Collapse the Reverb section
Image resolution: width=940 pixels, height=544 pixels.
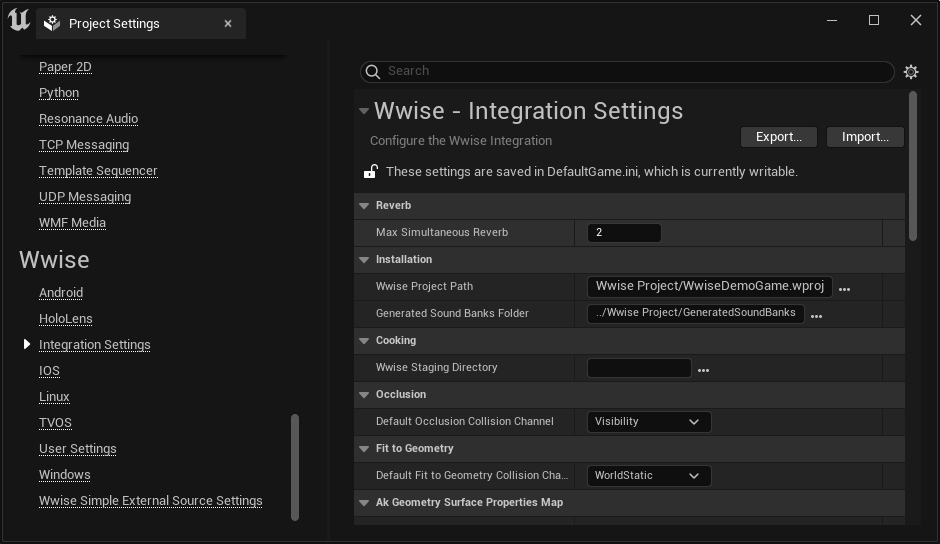tap(364, 206)
